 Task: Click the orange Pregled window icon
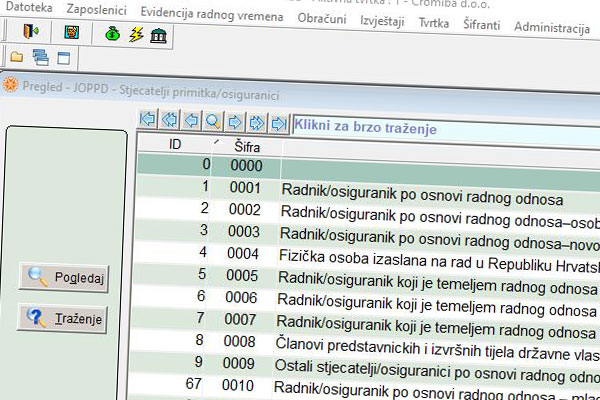[x=10, y=85]
